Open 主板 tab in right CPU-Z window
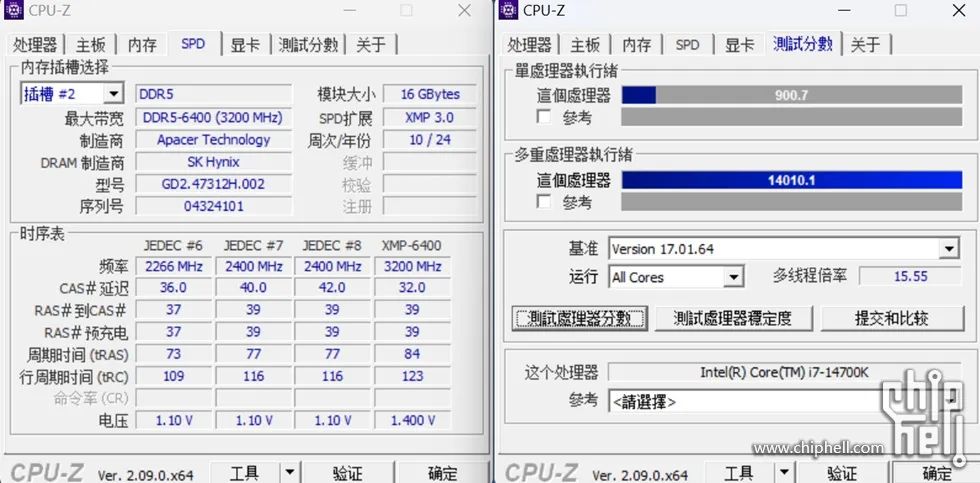The image size is (980, 483). tap(586, 44)
